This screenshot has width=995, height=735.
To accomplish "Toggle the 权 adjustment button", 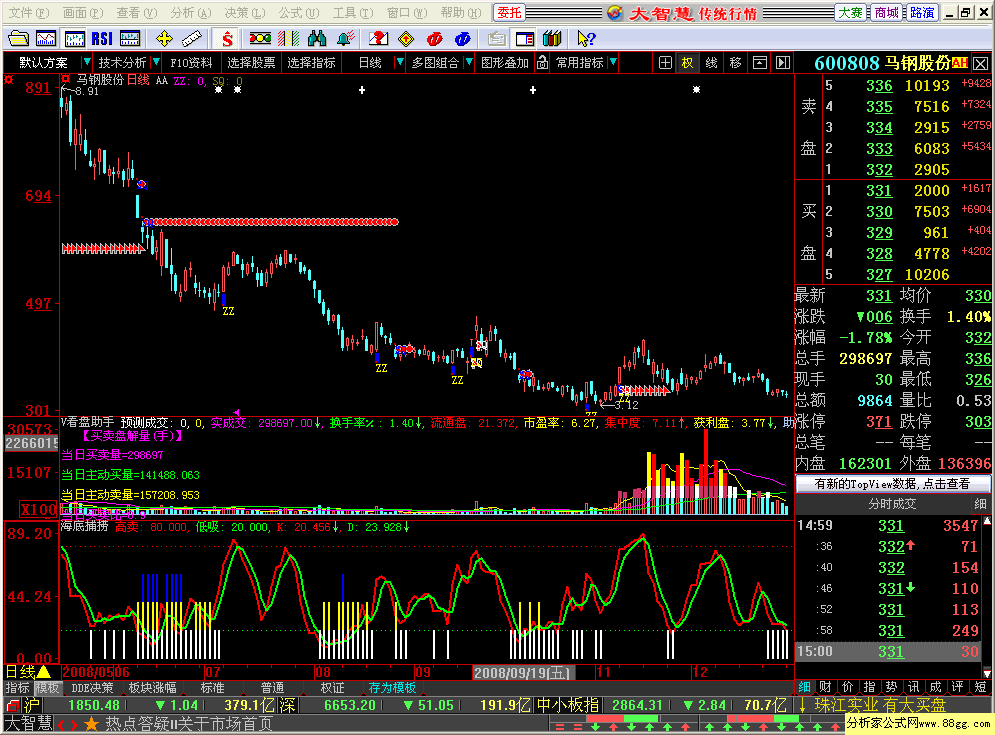I will pyautogui.click(x=688, y=62).
